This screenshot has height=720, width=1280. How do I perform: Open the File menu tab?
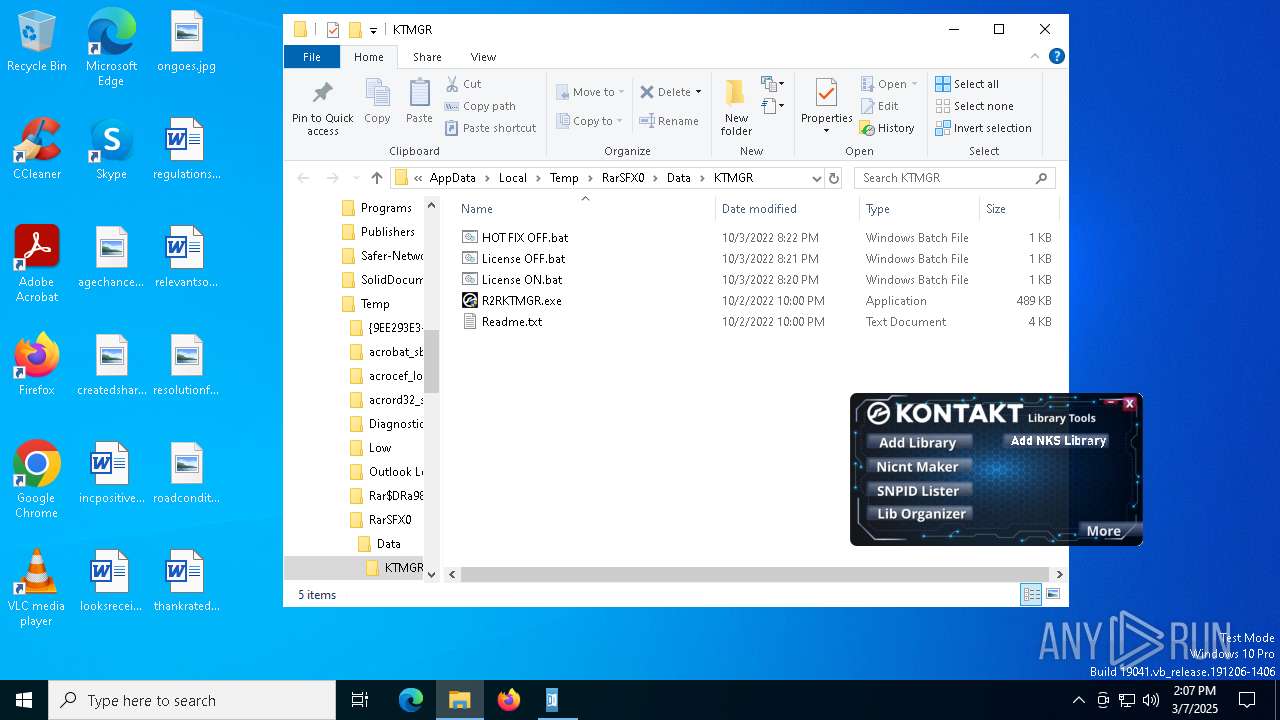pos(312,57)
